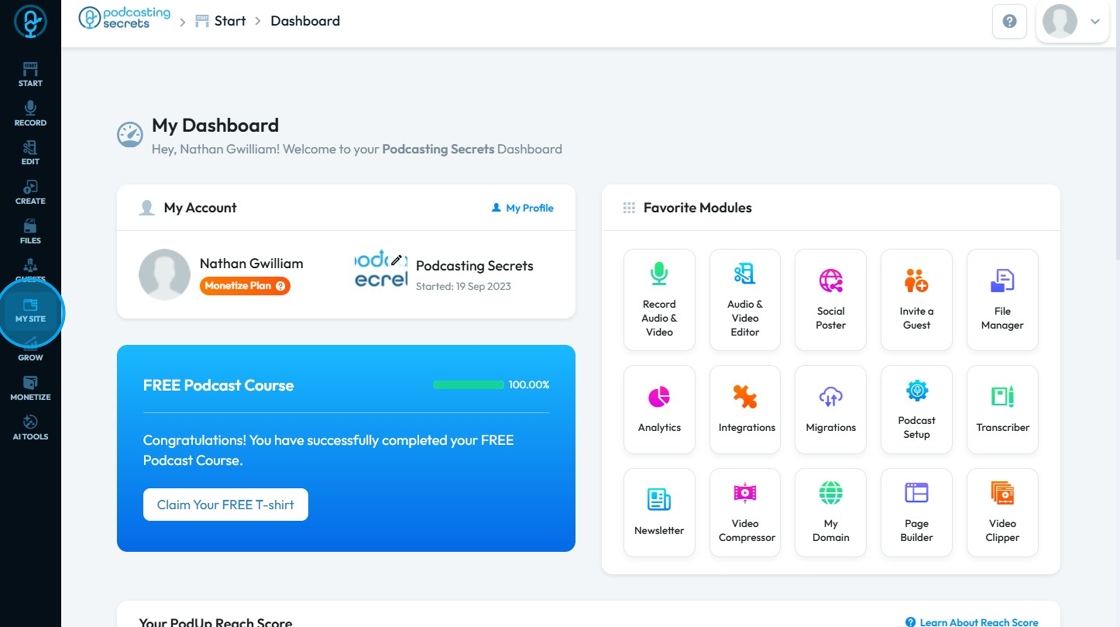Screen dimensions: 1120x627
Task: Open the Newsletter module
Action: click(659, 512)
